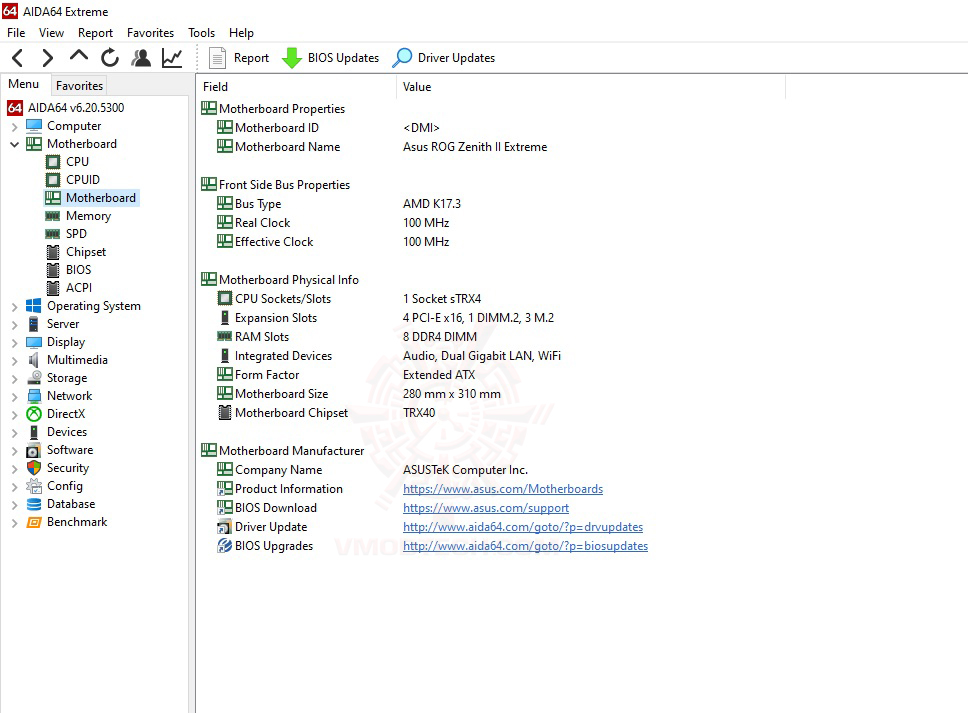Expand the Network tree node
The width and height of the screenshot is (968, 713).
(14, 397)
